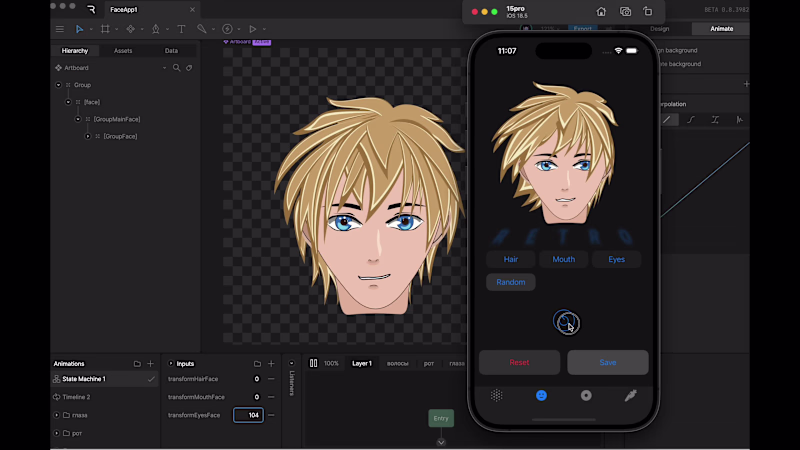Toggle the Listeners panel arrow

click(292, 364)
